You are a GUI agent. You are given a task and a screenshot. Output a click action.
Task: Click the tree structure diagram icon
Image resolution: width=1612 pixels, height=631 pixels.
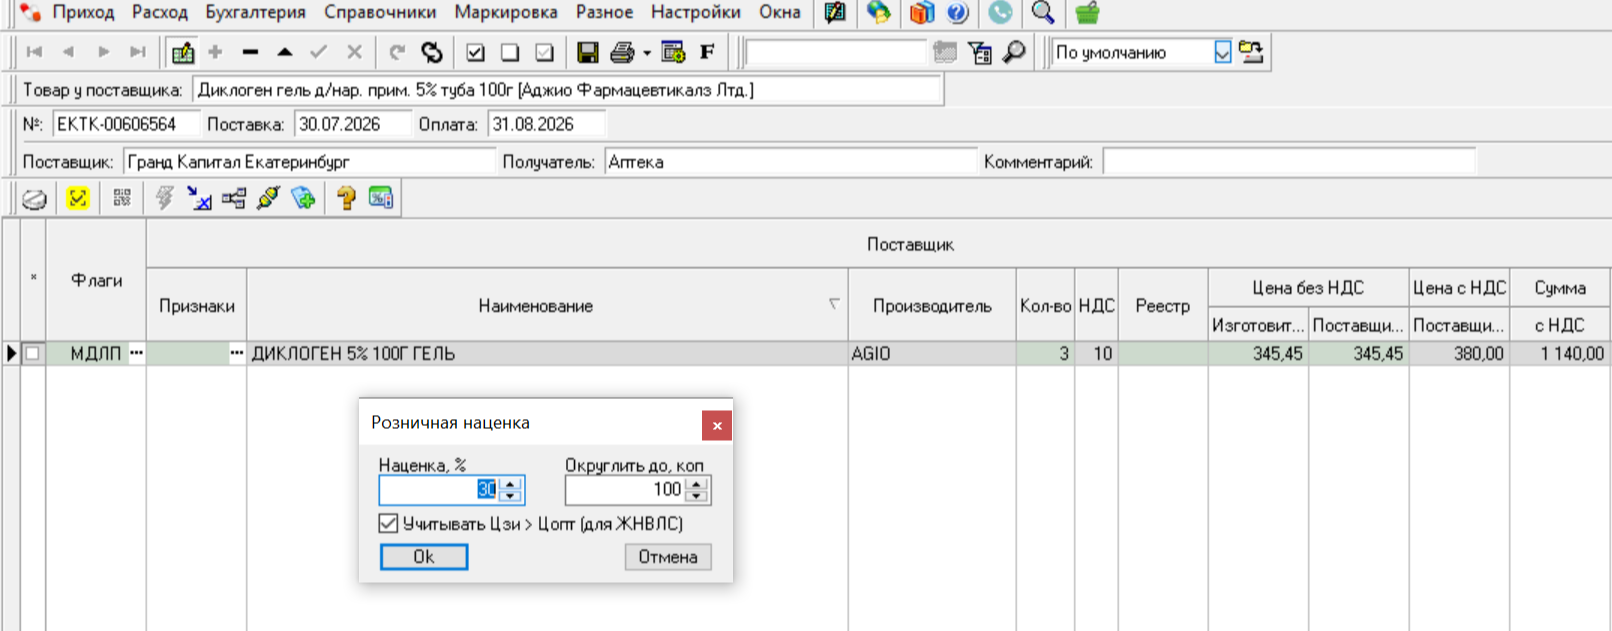click(234, 198)
